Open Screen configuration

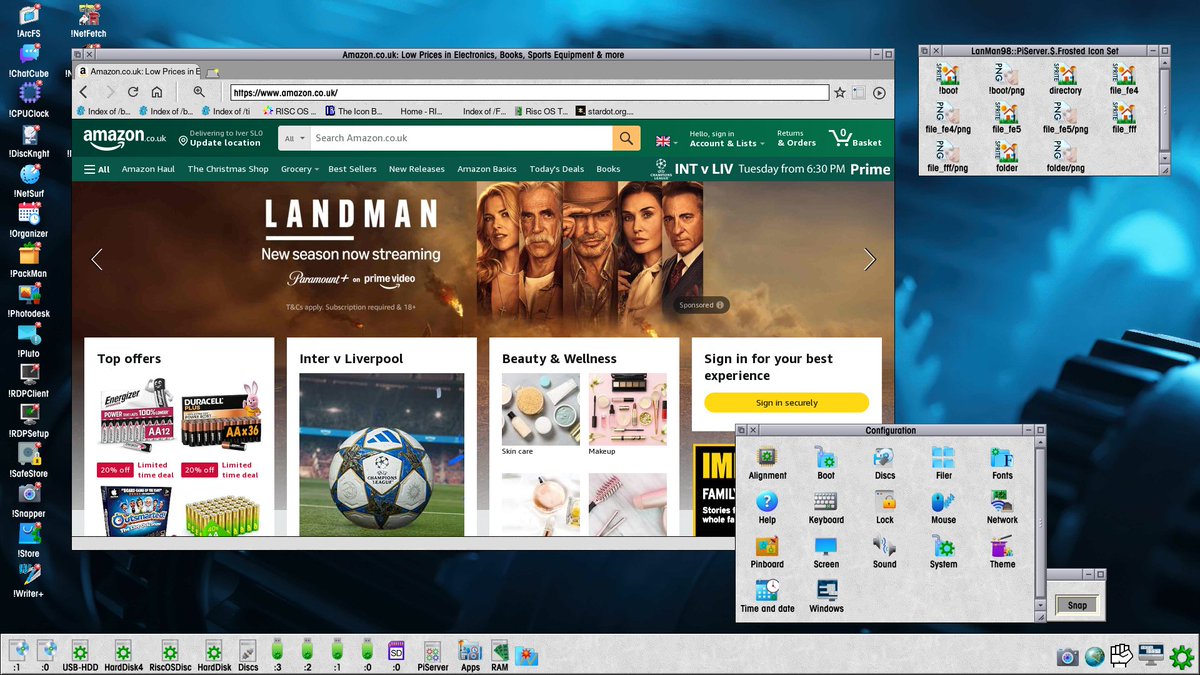tap(825, 551)
